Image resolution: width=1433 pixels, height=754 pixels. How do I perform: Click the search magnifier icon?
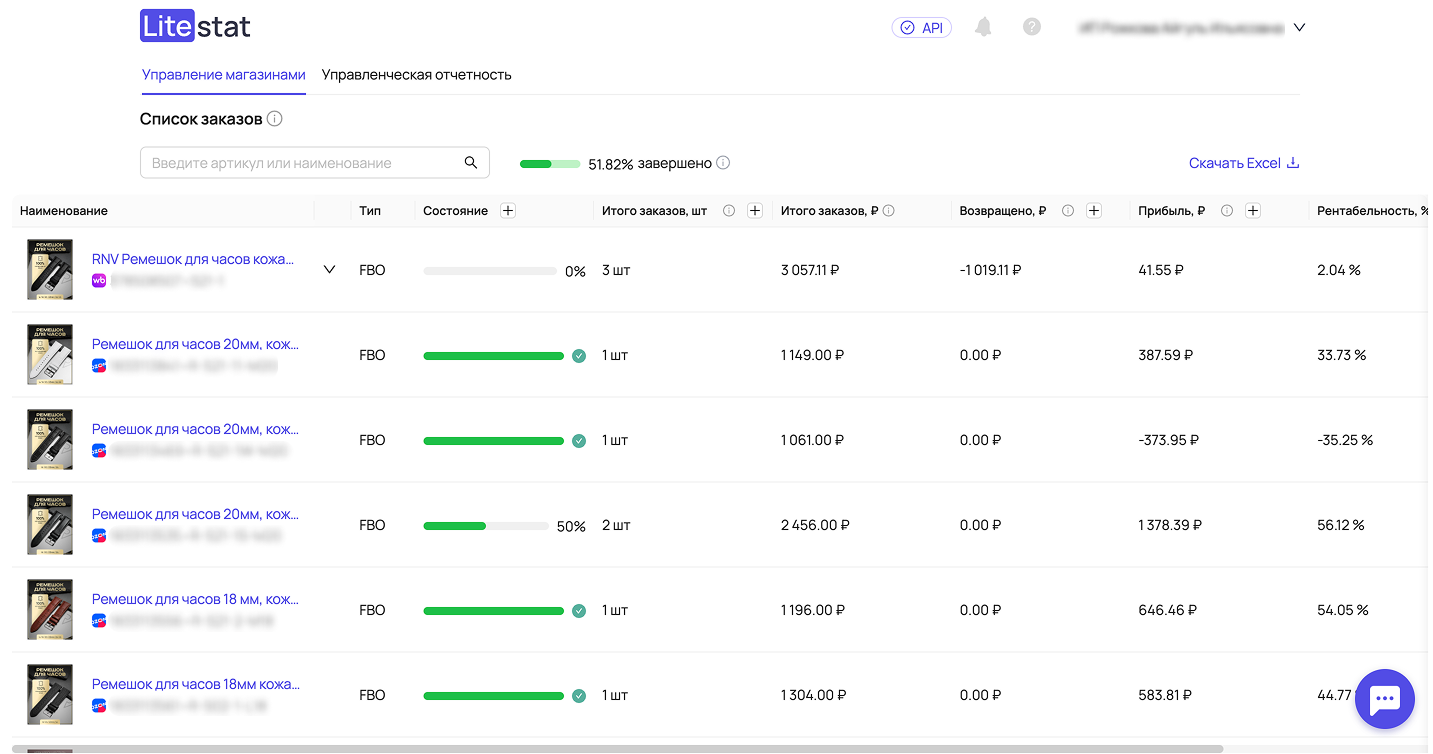(471, 163)
